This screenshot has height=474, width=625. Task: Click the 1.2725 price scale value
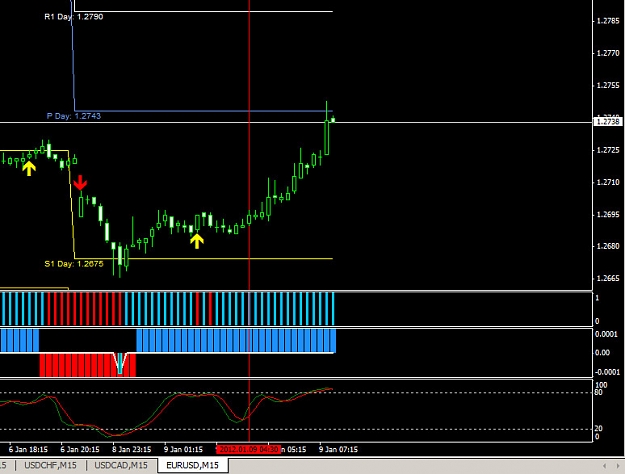coord(608,150)
